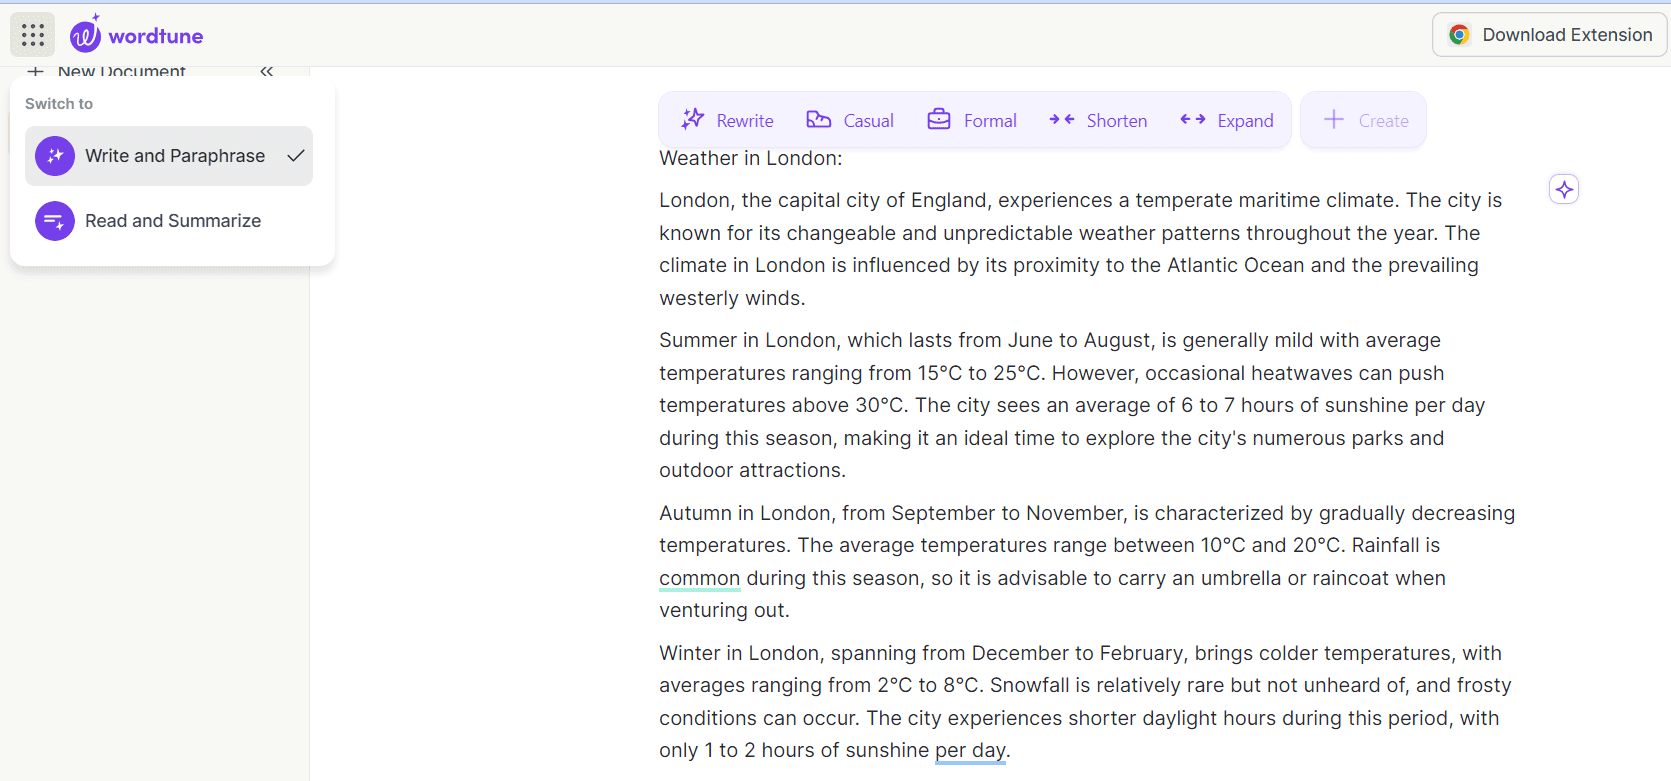Click the Read and Summarize circle icon
The height and width of the screenshot is (781, 1671).
[x=54, y=220]
